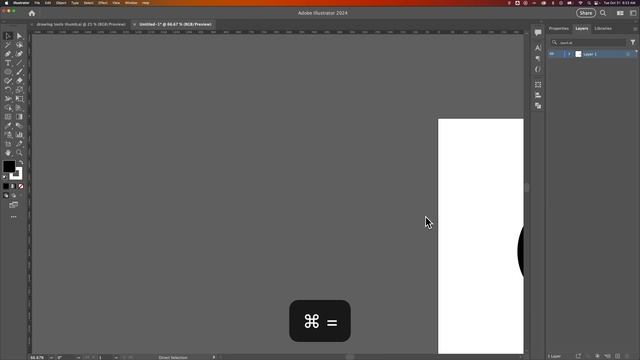Select the Blend tool
This screenshot has height=360, width=640.
click(19, 126)
